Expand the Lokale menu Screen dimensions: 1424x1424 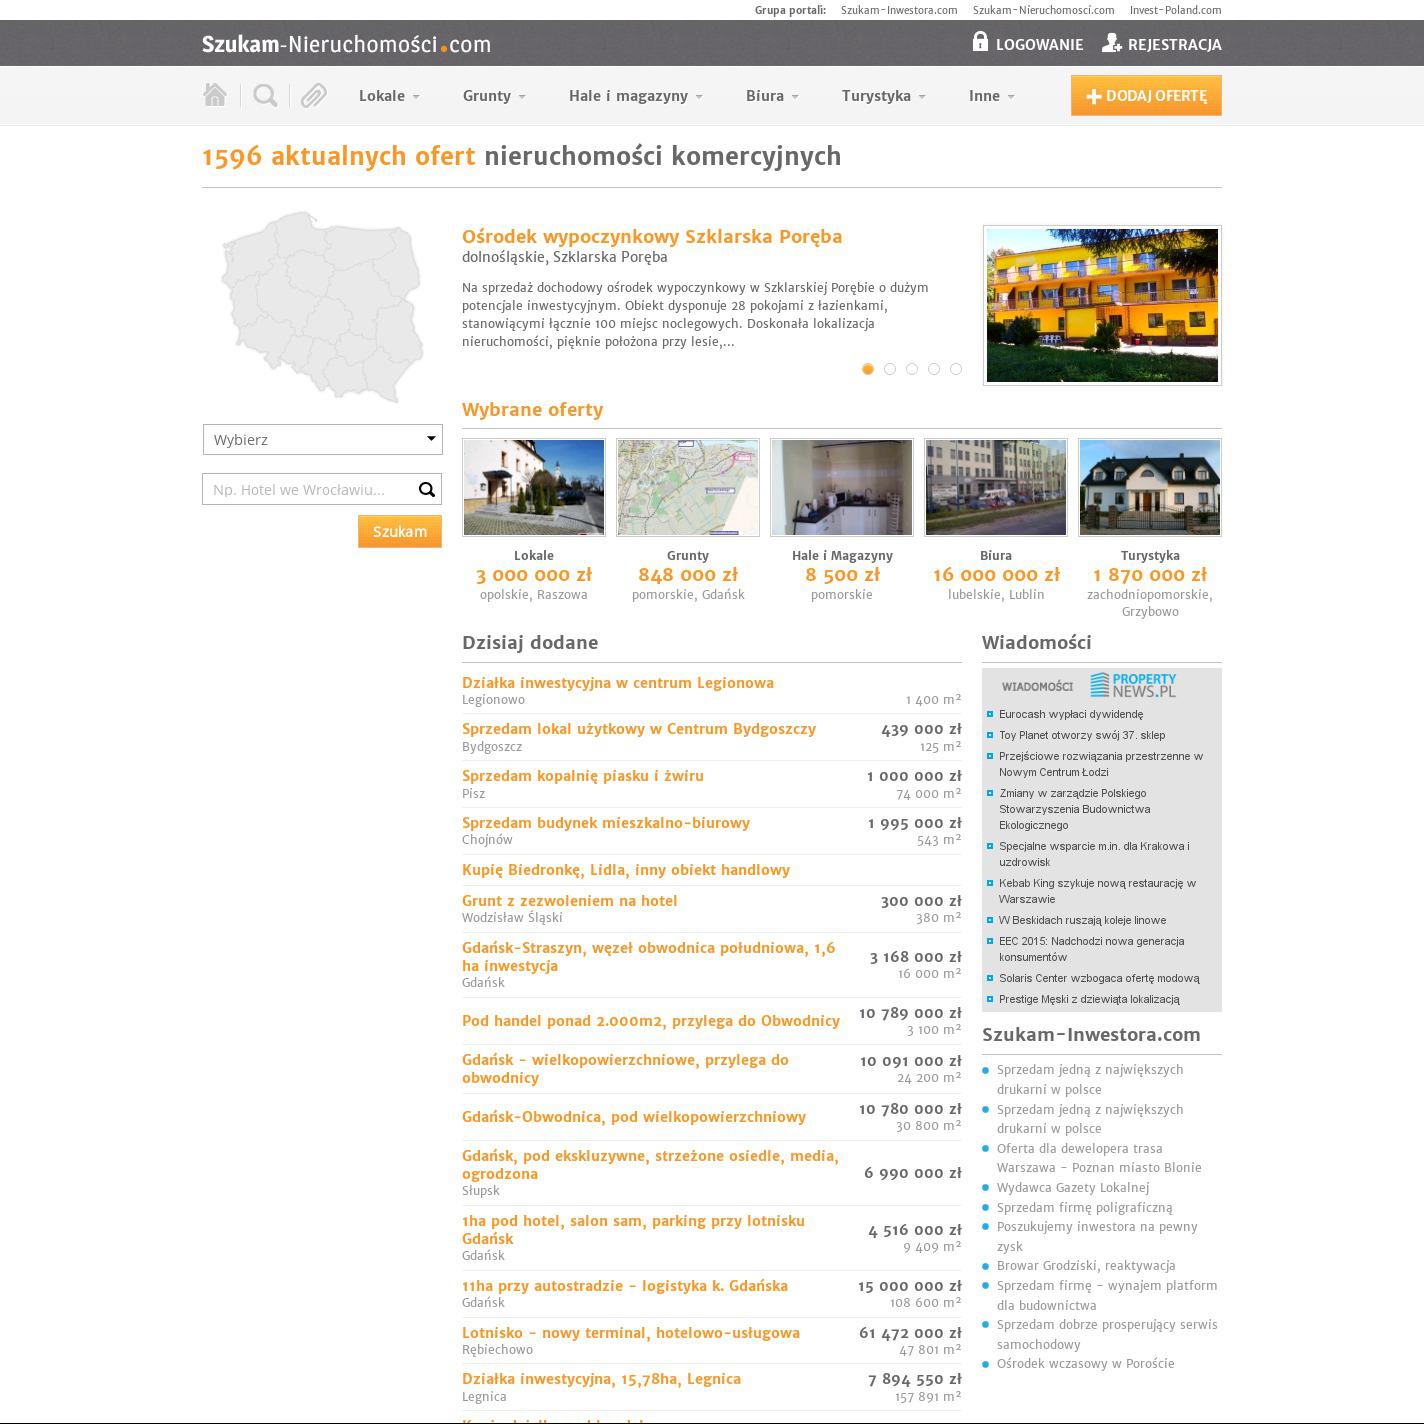[389, 96]
